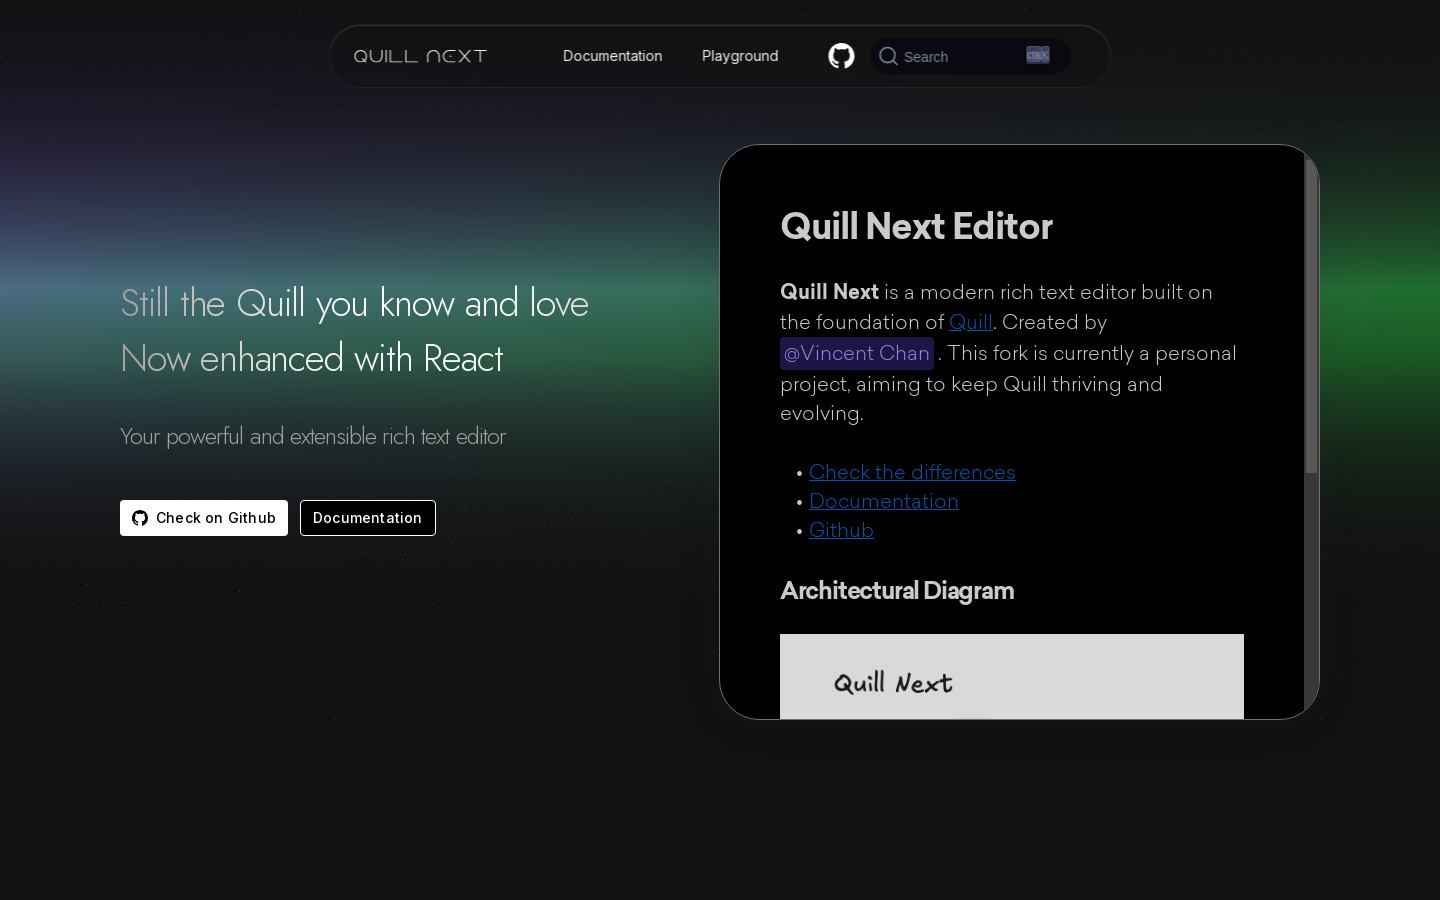Screen dimensions: 1440x900
Task: Click the @Vincent Chan mention
Action: (x=857, y=353)
